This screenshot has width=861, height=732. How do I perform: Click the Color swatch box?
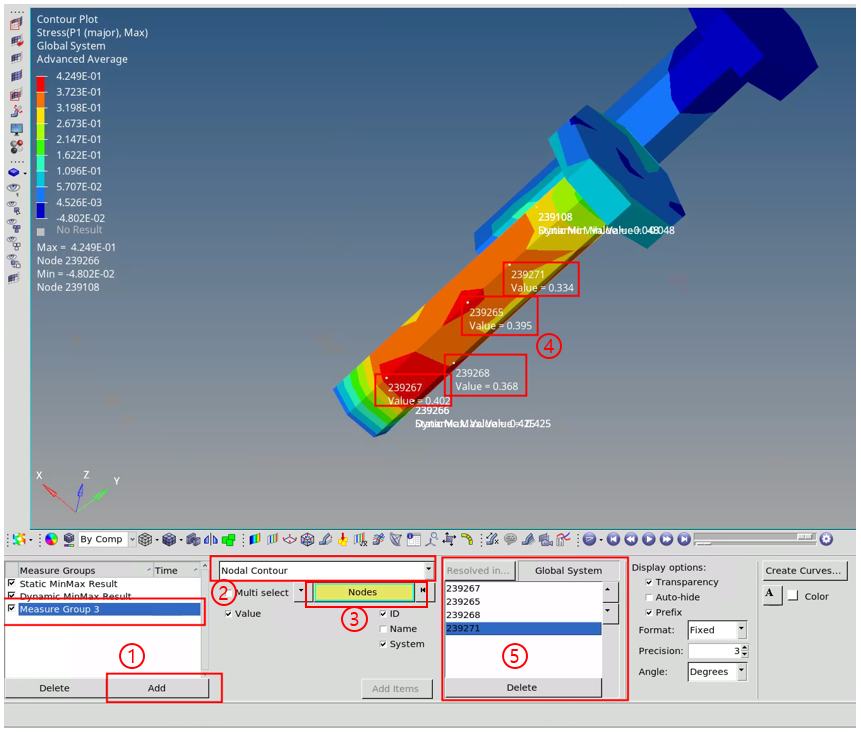coord(793,596)
